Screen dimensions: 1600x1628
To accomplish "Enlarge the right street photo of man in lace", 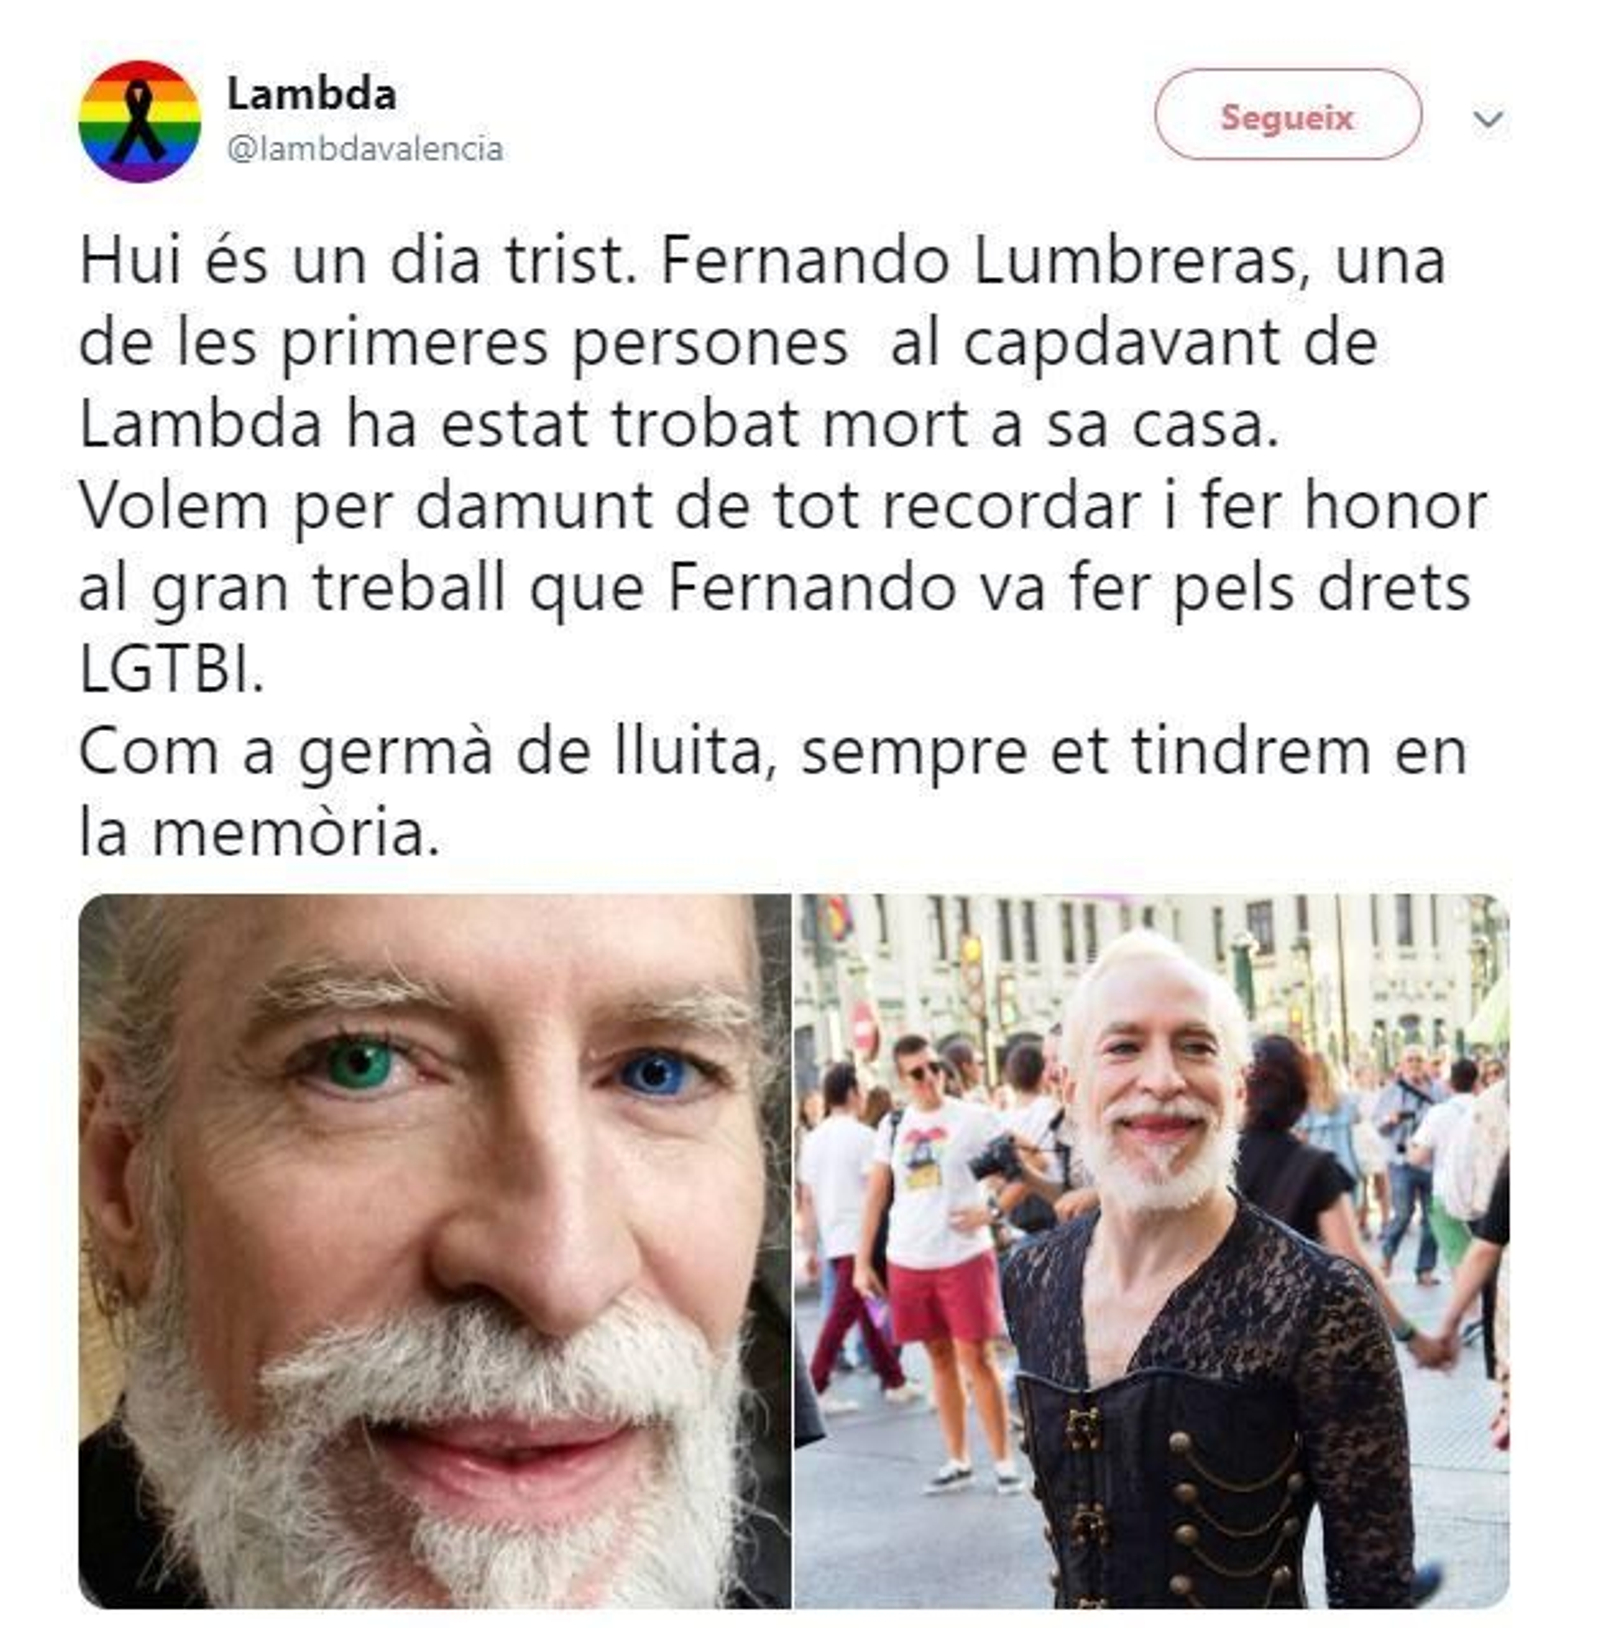I will (1152, 1251).
